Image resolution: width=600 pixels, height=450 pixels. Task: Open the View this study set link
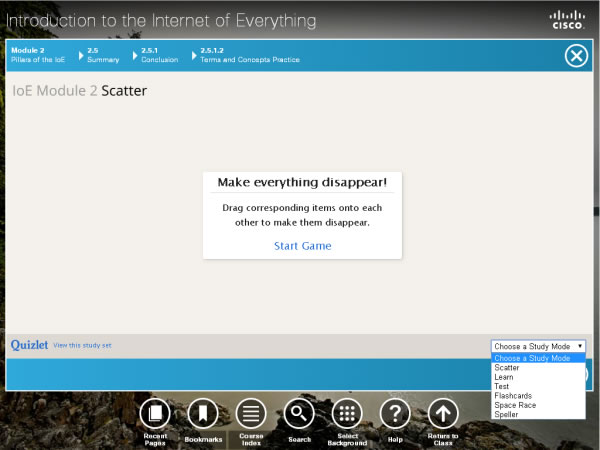click(x=82, y=345)
